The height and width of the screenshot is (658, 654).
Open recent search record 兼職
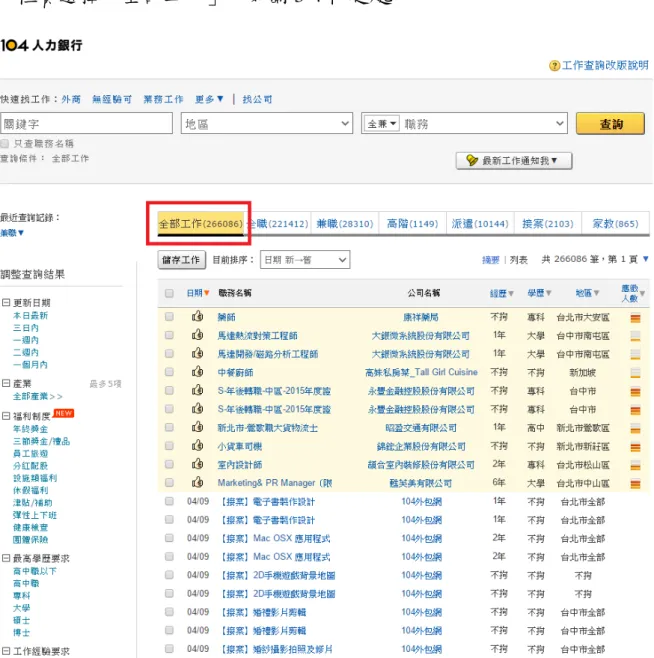[x=12, y=232]
